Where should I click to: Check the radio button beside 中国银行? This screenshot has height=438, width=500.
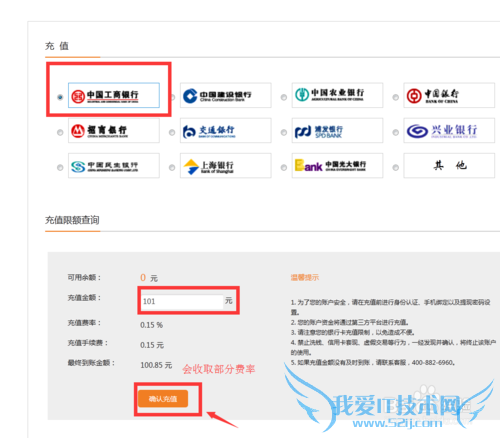396,97
